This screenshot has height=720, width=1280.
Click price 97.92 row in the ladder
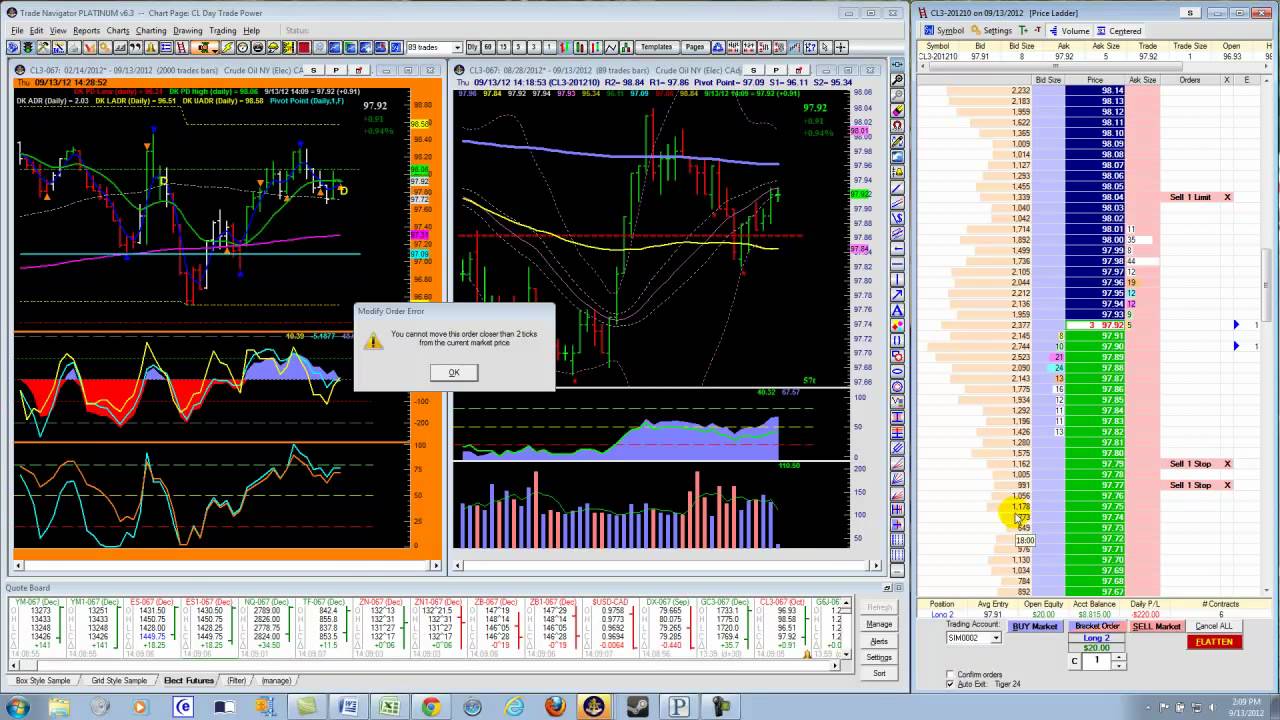pyautogui.click(x=1096, y=325)
